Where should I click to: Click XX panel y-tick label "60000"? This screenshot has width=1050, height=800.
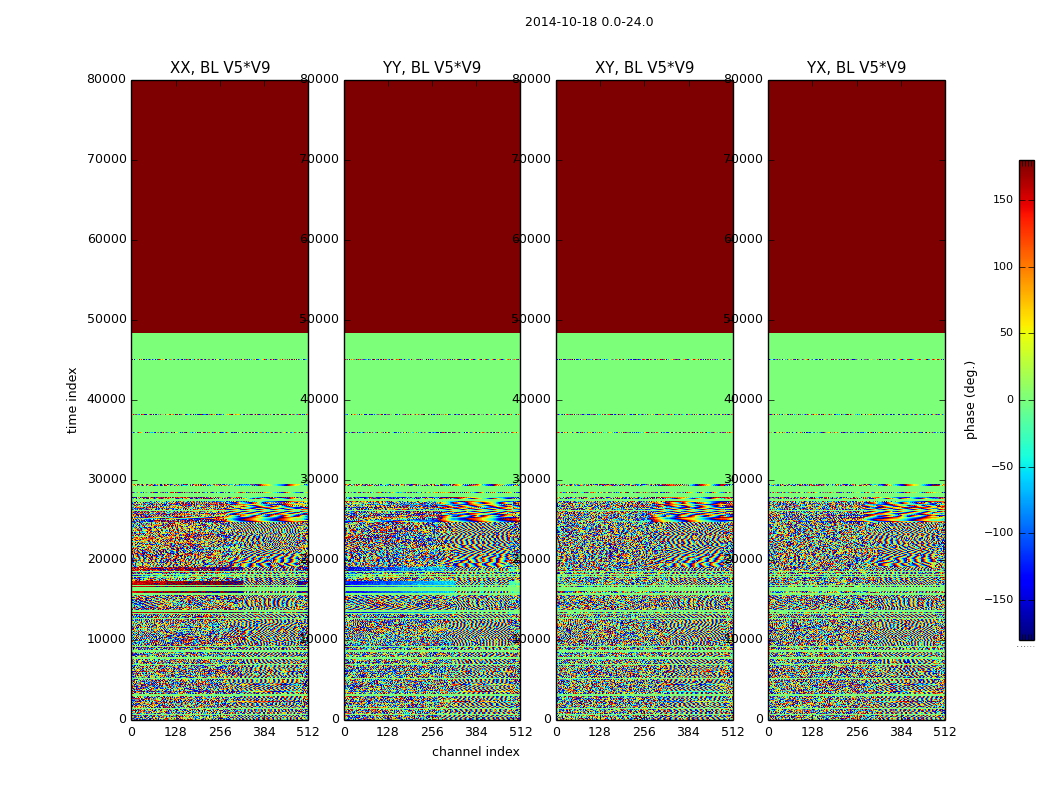[106, 239]
